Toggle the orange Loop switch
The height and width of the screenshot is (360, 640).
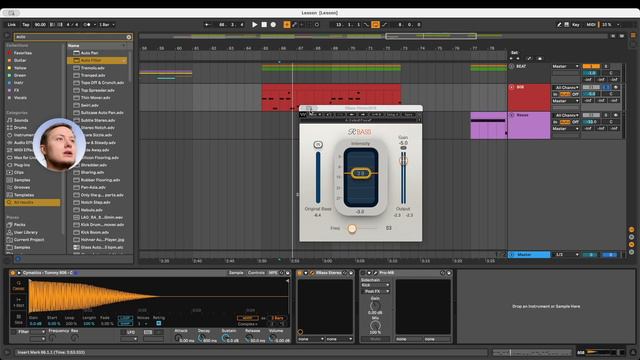pyautogui.click(x=375, y=24)
